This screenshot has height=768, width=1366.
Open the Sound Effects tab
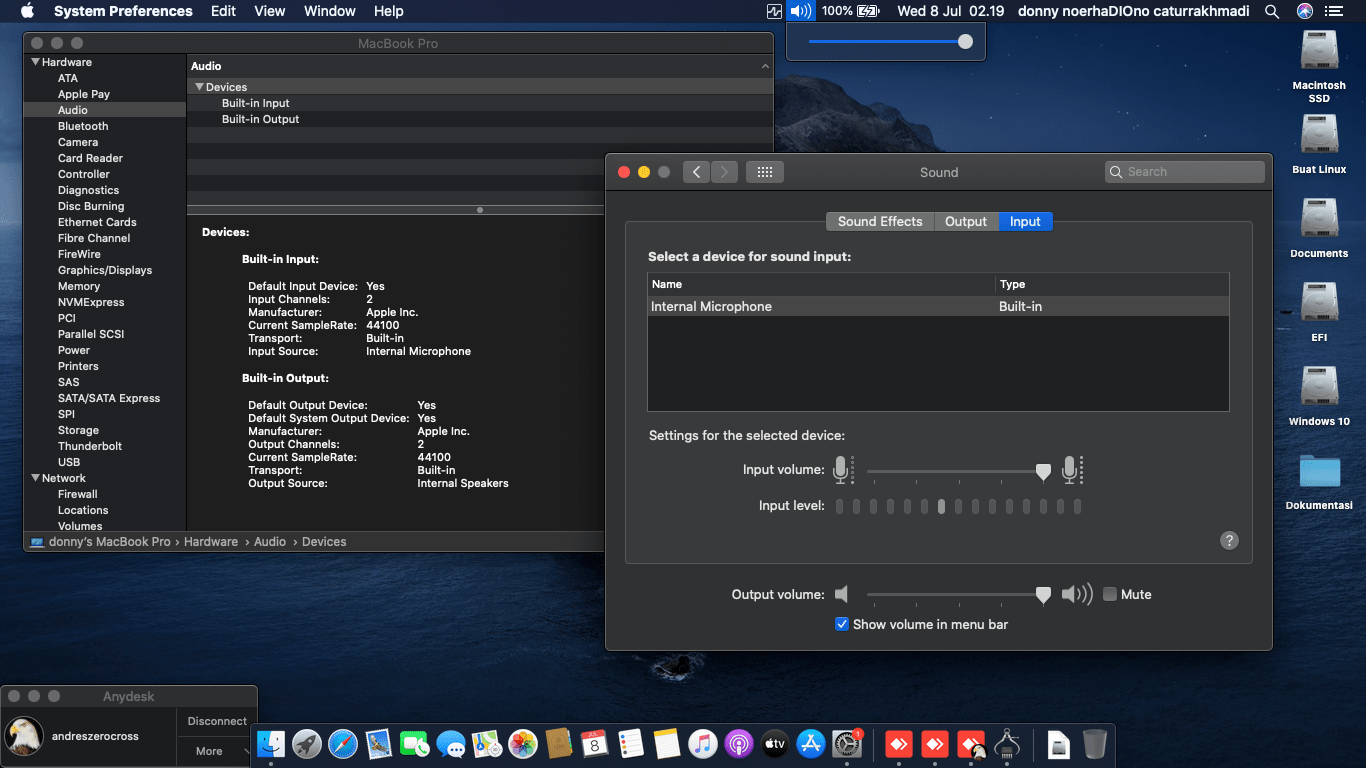pyautogui.click(x=880, y=221)
